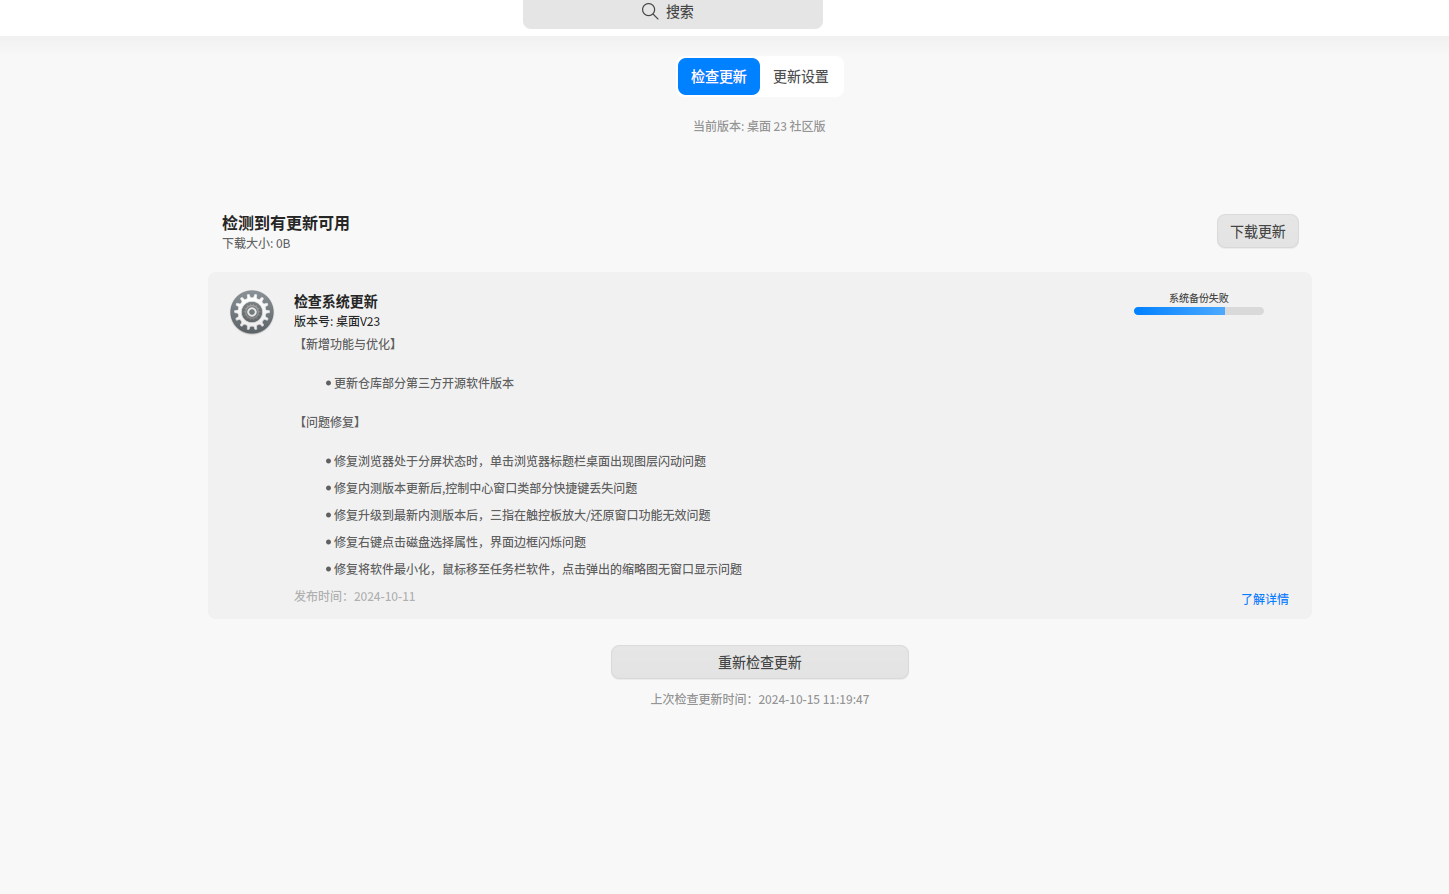Open the 了解详情 link
This screenshot has width=1449, height=894.
[x=1265, y=599]
